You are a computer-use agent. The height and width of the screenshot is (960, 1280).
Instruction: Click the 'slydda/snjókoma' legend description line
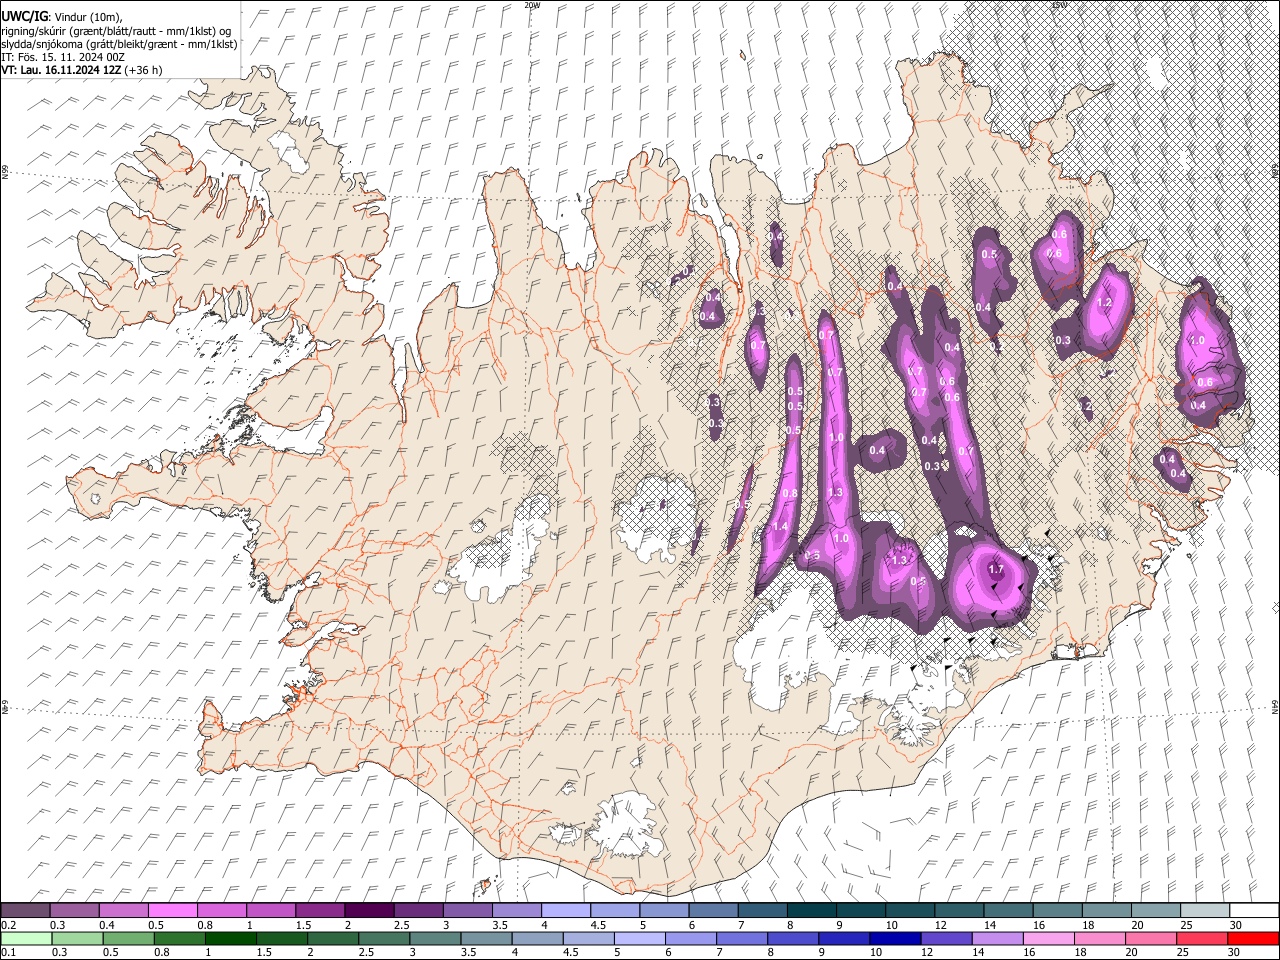point(119,44)
